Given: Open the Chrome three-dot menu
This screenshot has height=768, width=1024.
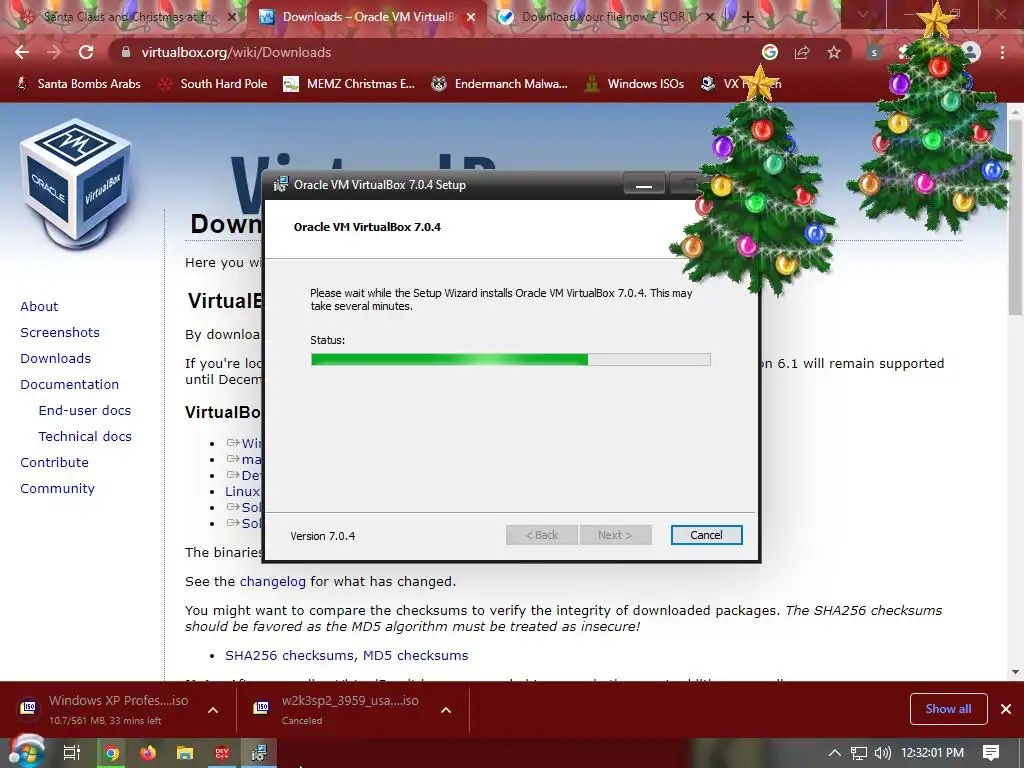Looking at the screenshot, I should point(1002,52).
